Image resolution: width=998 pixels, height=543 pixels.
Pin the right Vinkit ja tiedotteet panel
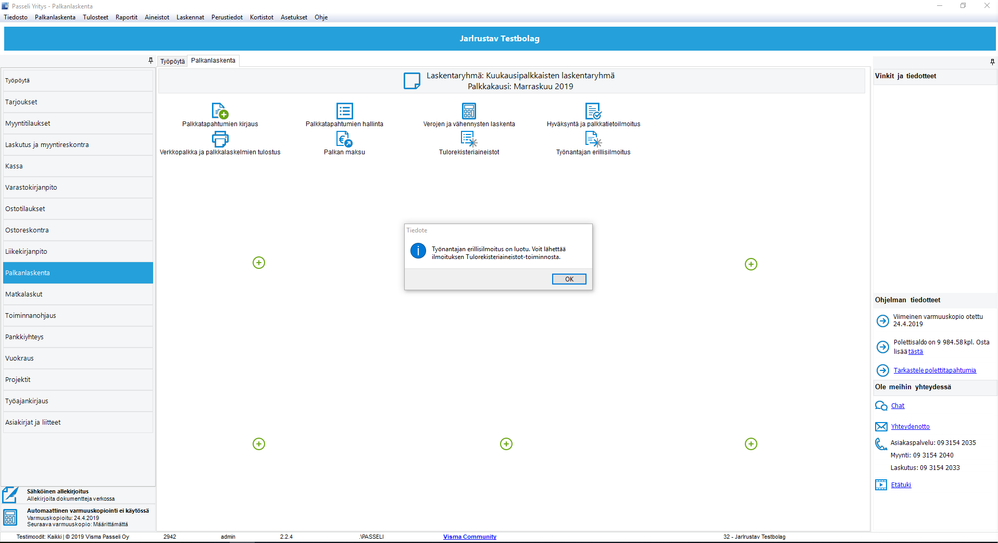tap(992, 62)
